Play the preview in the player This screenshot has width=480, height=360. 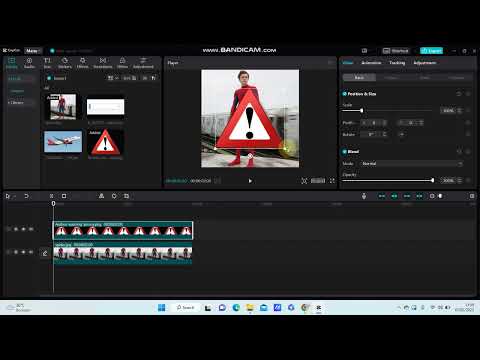coord(250,181)
